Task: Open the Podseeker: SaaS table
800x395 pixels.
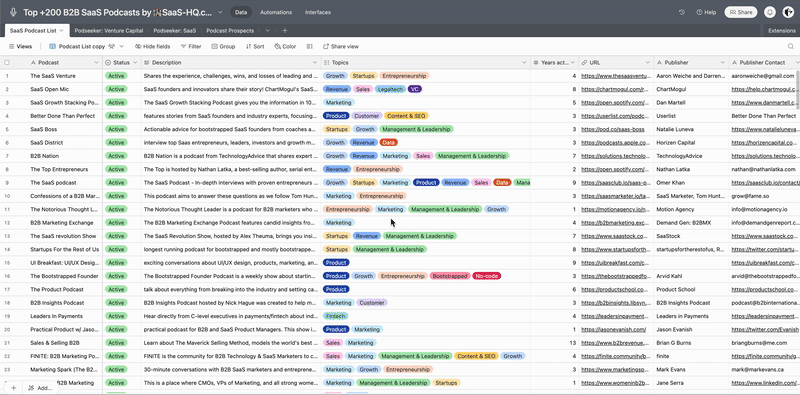Action: coord(174,31)
